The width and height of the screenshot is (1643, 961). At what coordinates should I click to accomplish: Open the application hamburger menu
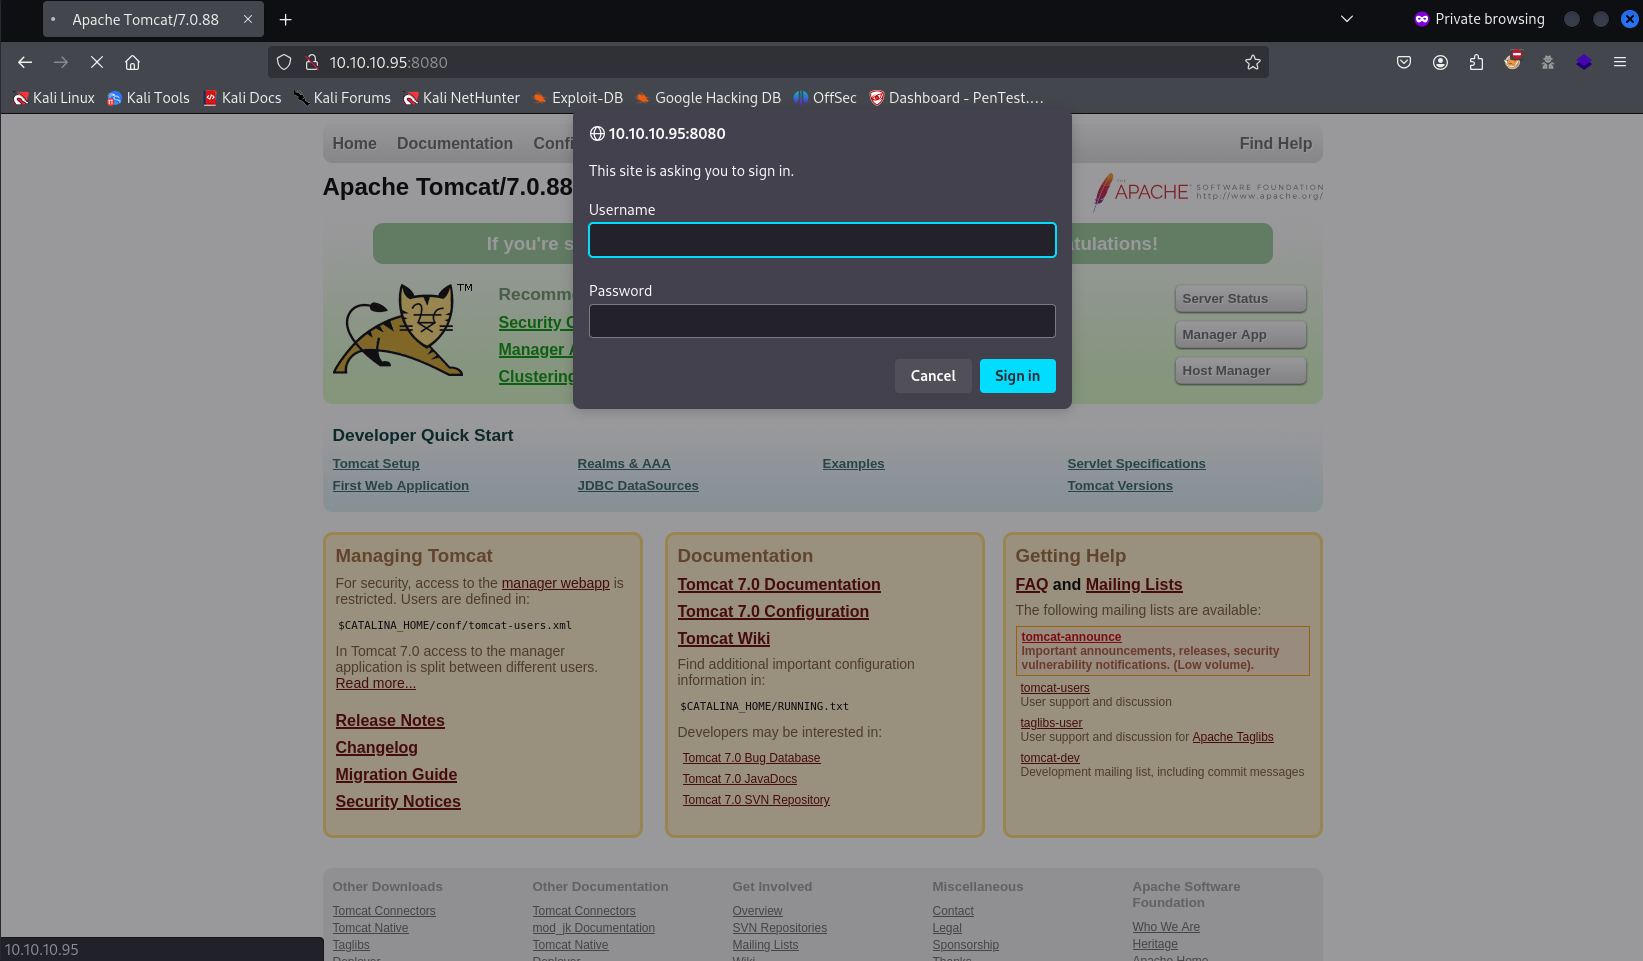point(1620,62)
